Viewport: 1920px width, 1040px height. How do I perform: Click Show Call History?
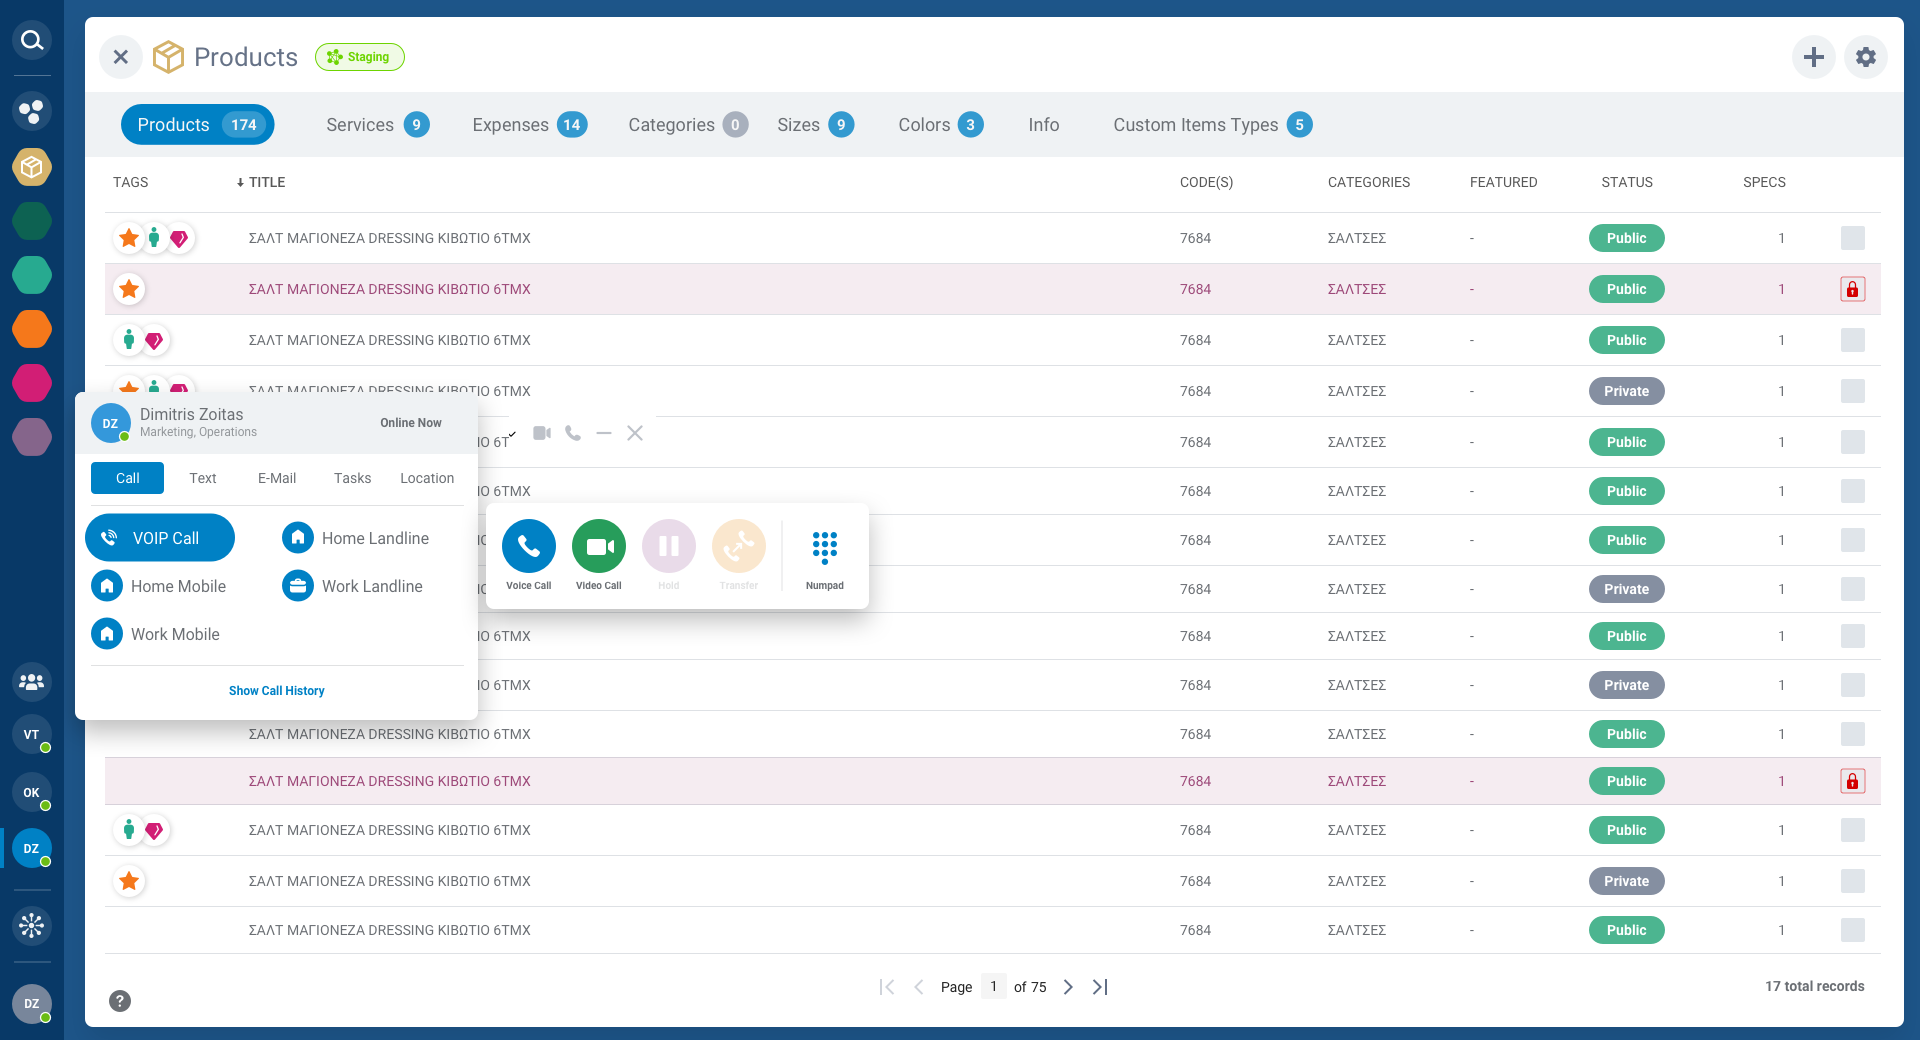point(276,690)
